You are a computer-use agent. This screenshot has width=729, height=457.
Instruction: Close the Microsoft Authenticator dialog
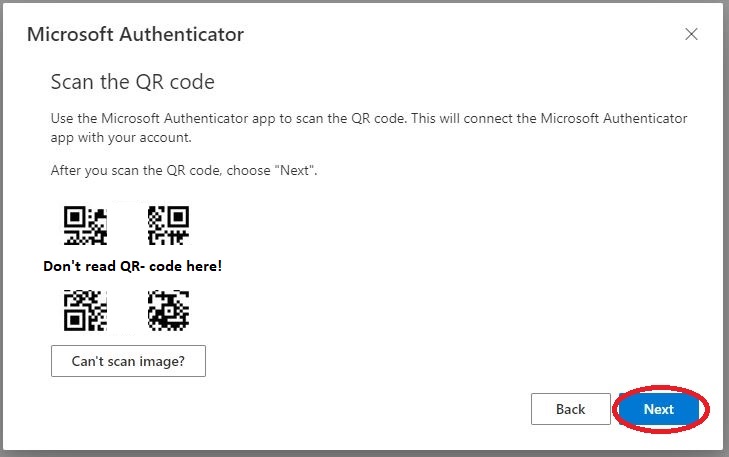point(691,34)
